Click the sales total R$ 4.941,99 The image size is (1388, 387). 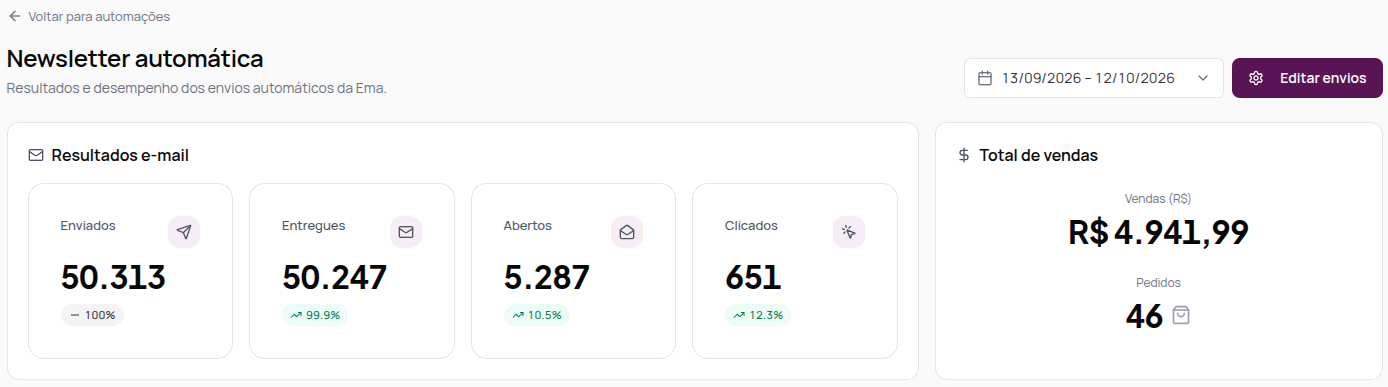(x=1158, y=233)
